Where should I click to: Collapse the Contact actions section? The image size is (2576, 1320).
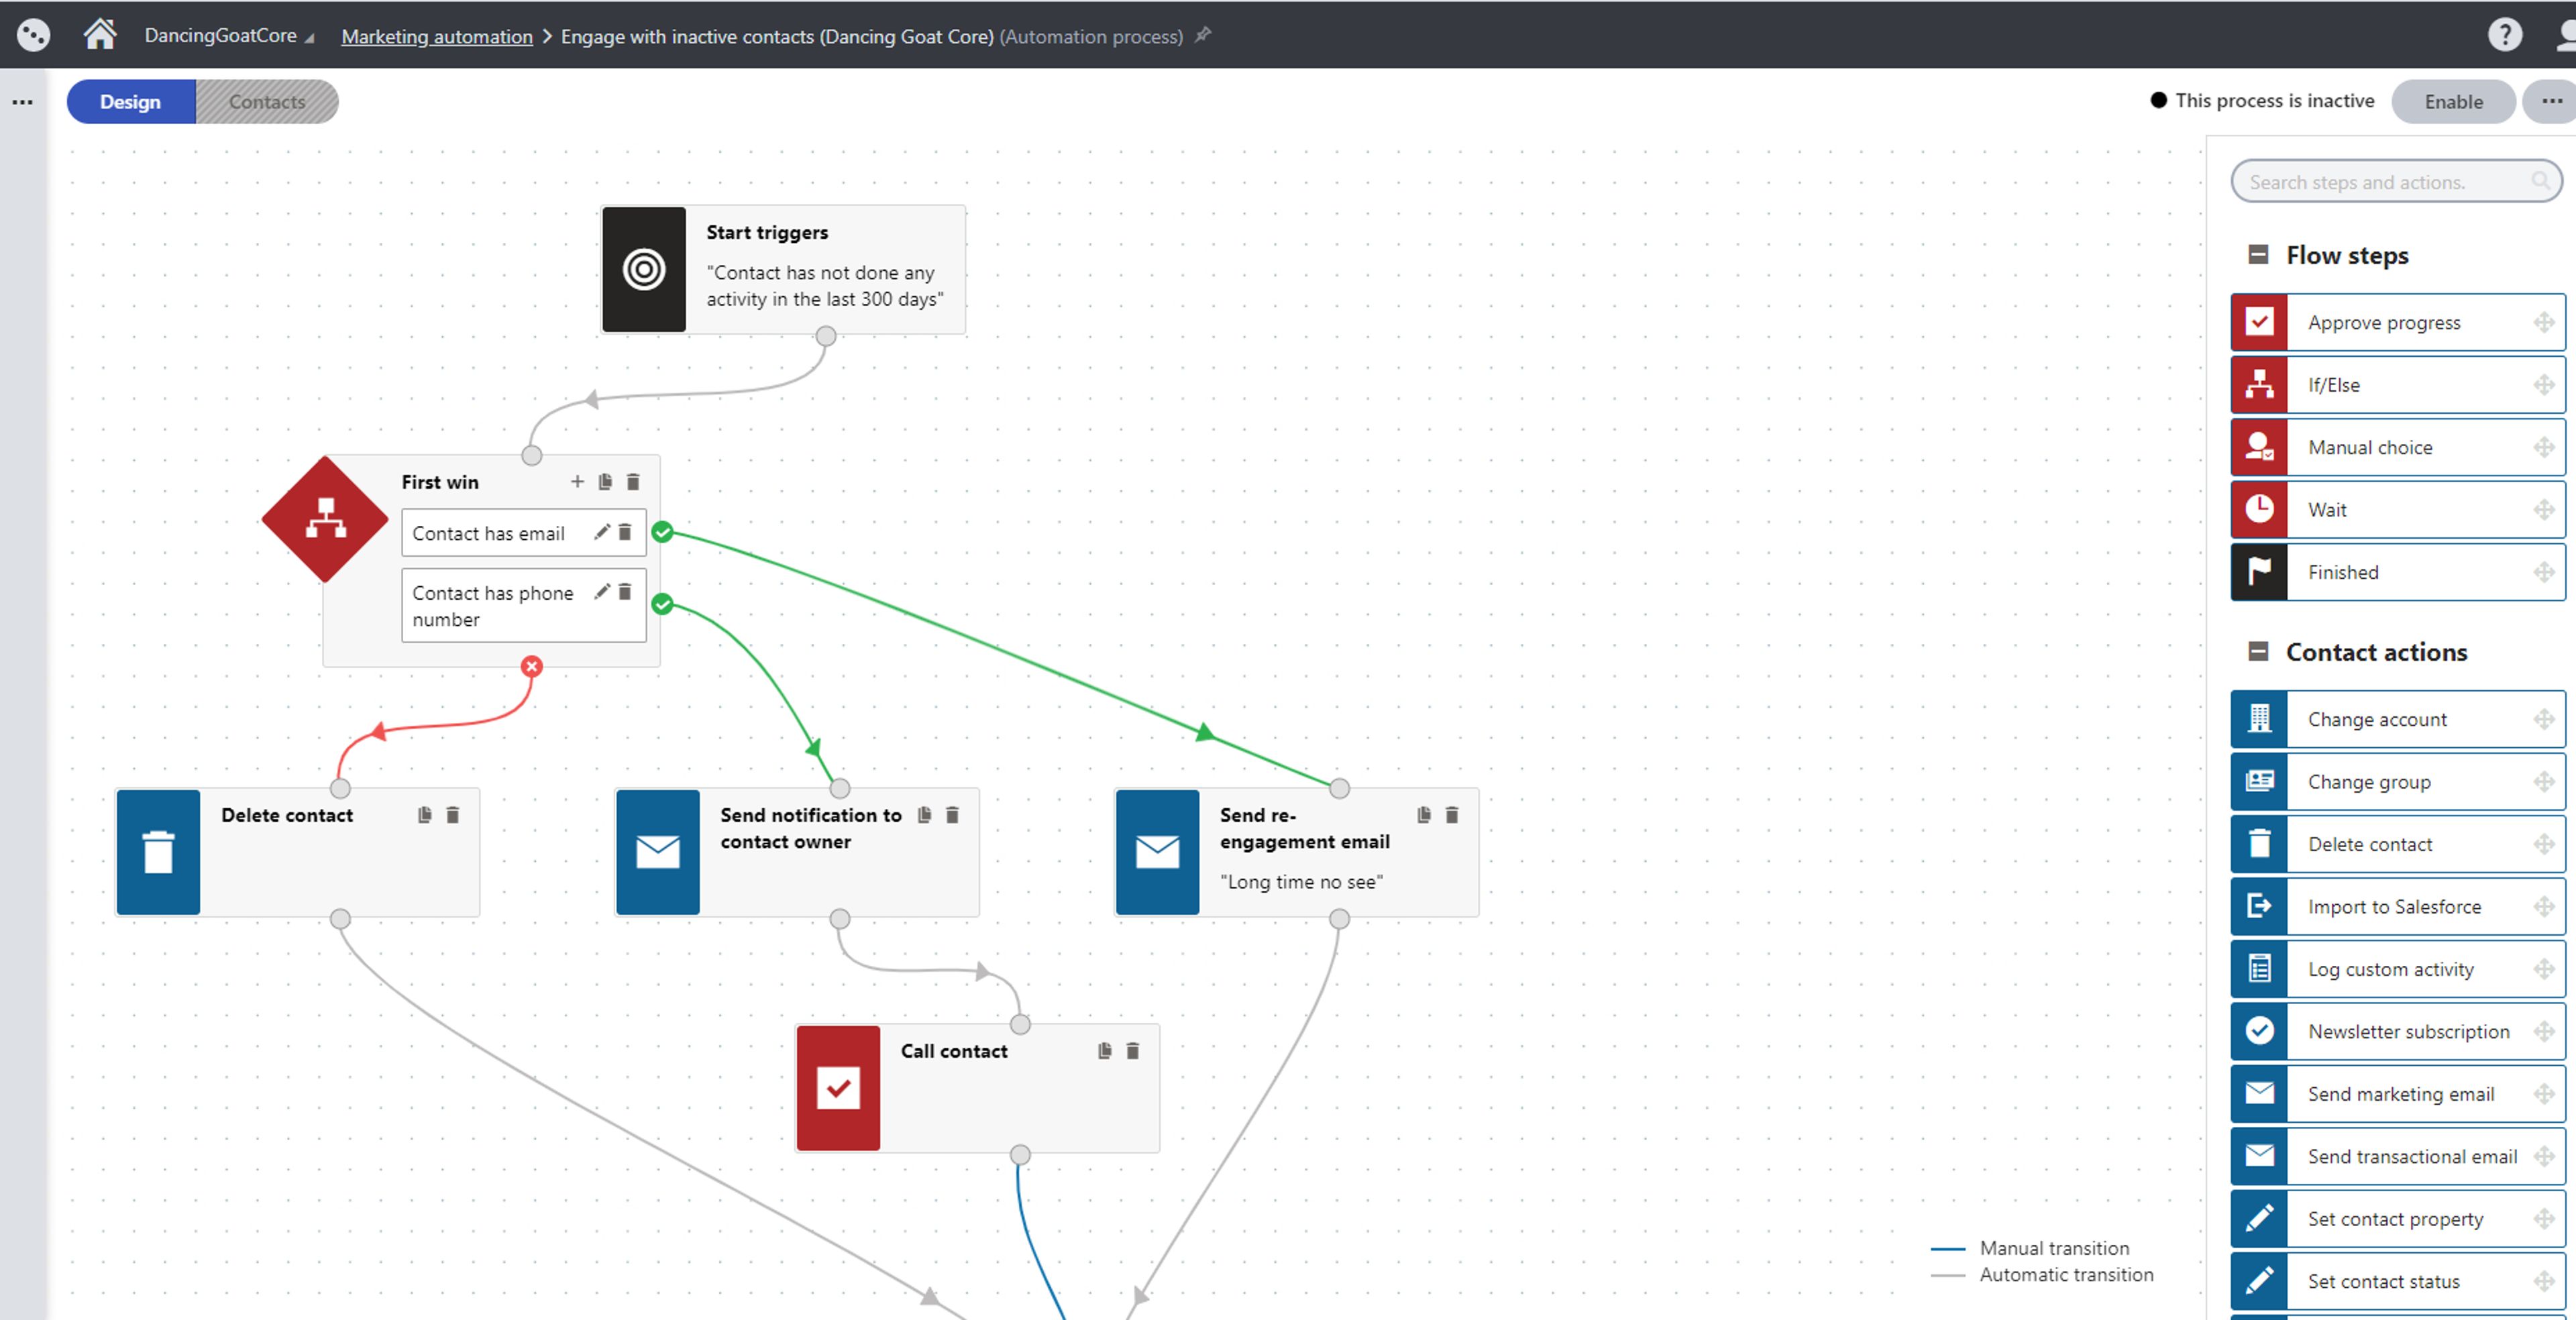pyautogui.click(x=2258, y=651)
